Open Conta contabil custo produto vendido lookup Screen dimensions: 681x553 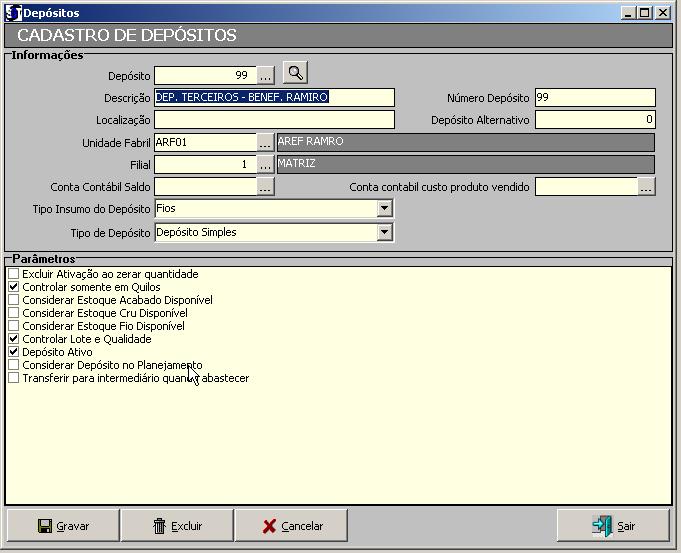pos(646,186)
